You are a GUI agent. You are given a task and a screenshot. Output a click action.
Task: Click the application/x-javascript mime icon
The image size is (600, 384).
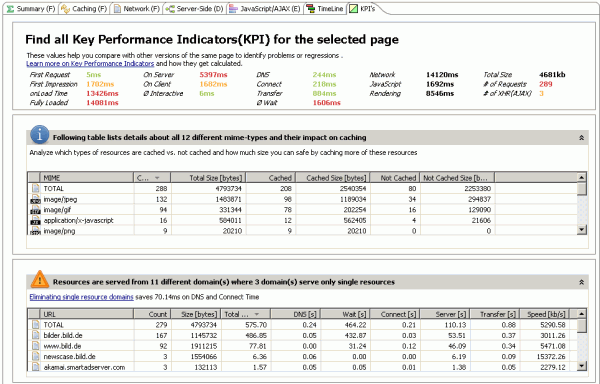pos(36,220)
